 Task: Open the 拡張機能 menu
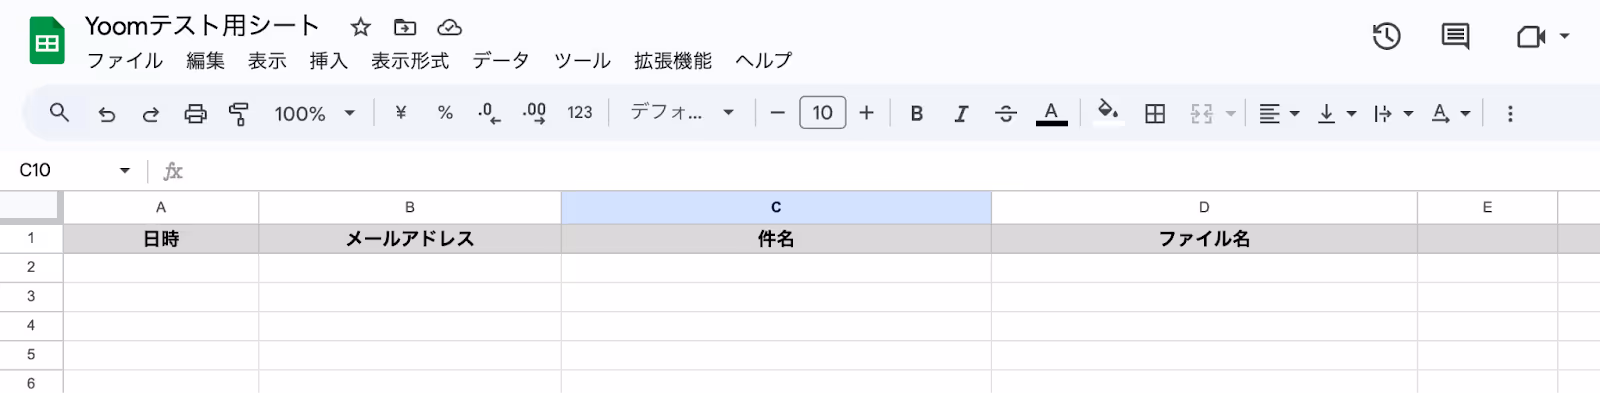tap(673, 61)
